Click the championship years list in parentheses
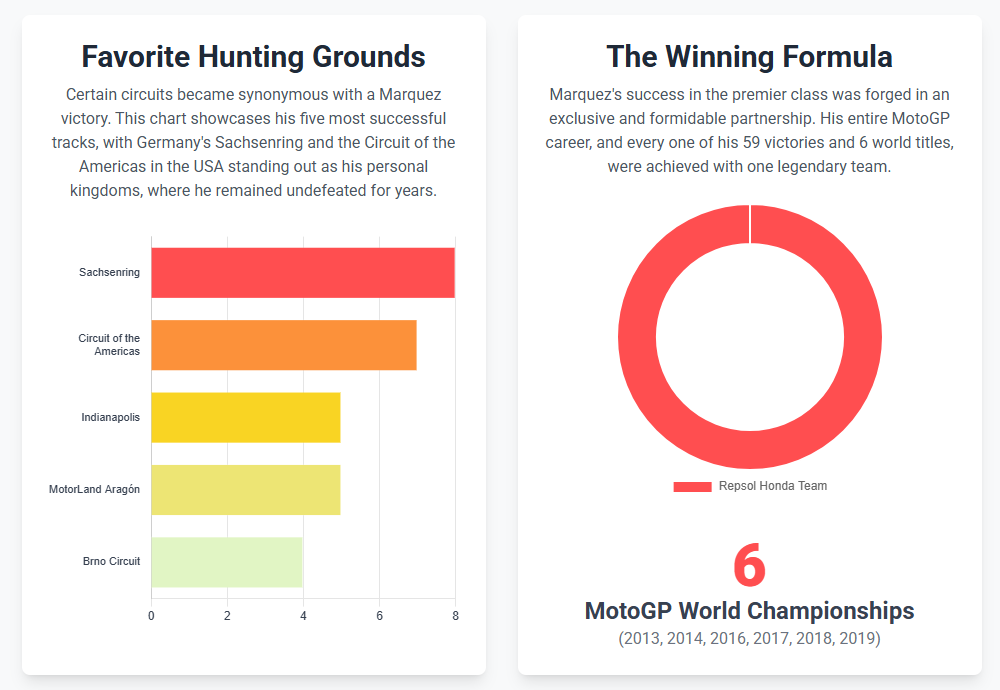The image size is (1000, 690). tap(749, 638)
